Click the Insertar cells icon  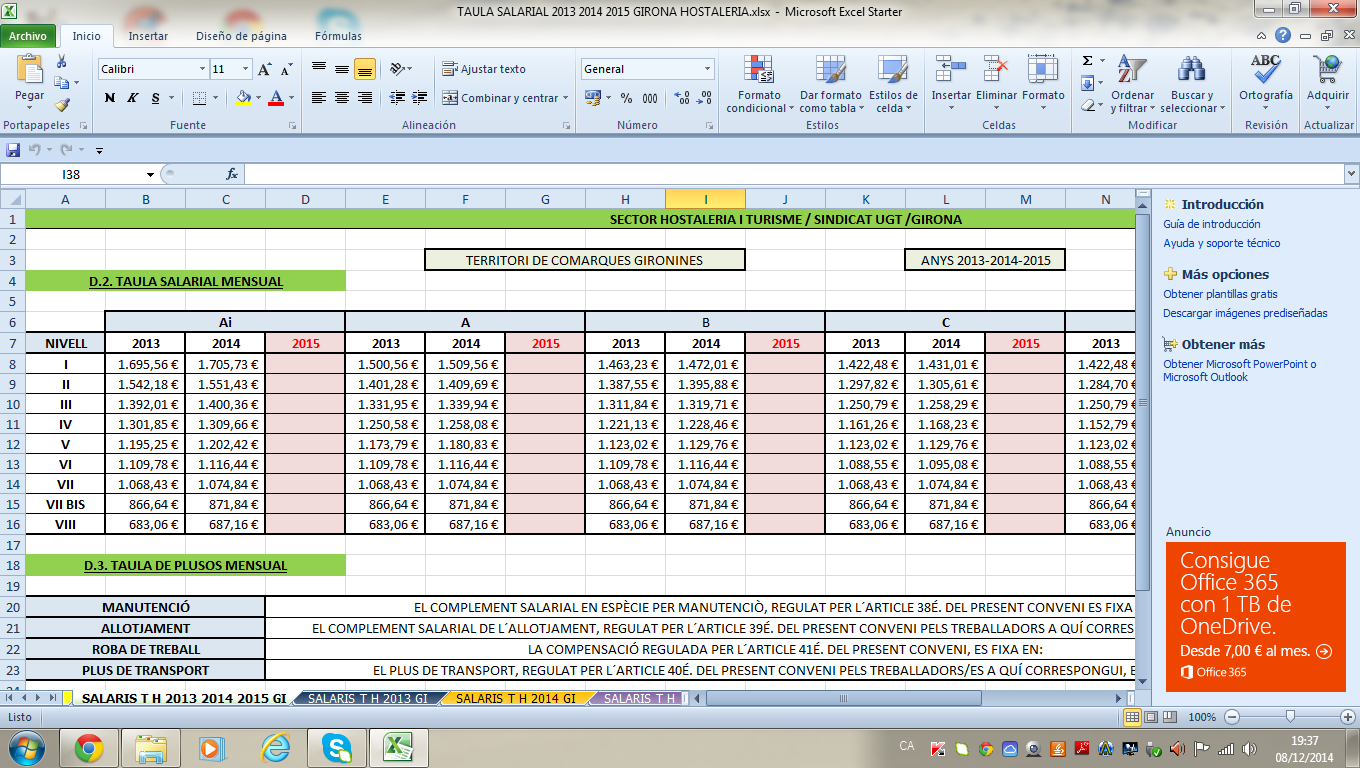tap(951, 69)
